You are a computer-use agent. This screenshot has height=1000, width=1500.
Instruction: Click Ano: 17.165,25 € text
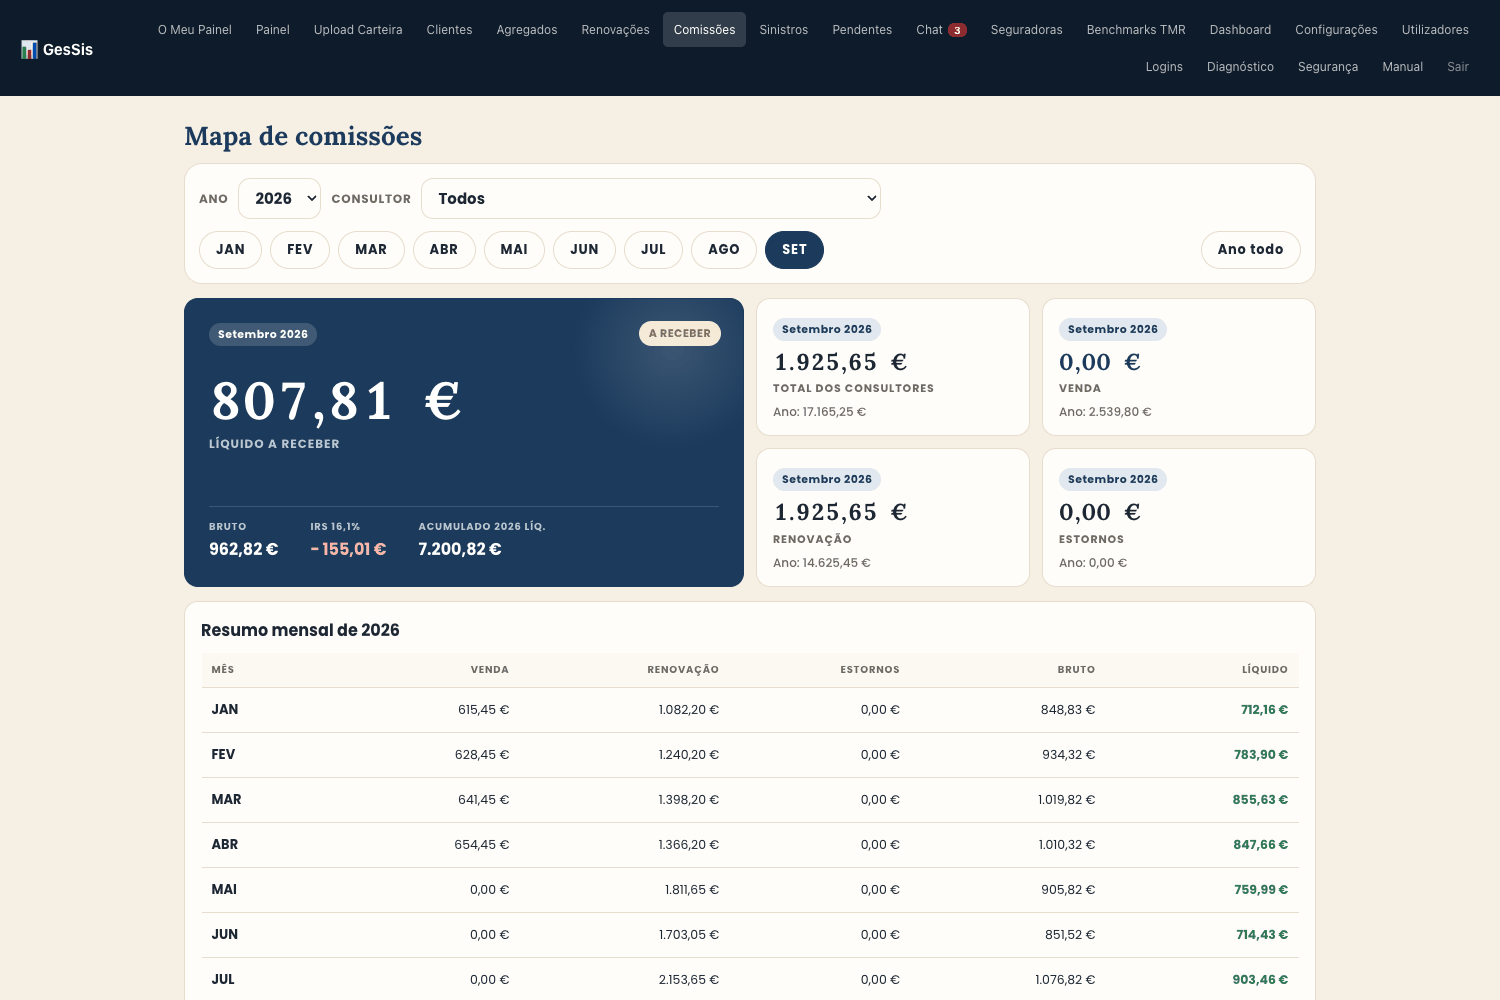(x=819, y=412)
